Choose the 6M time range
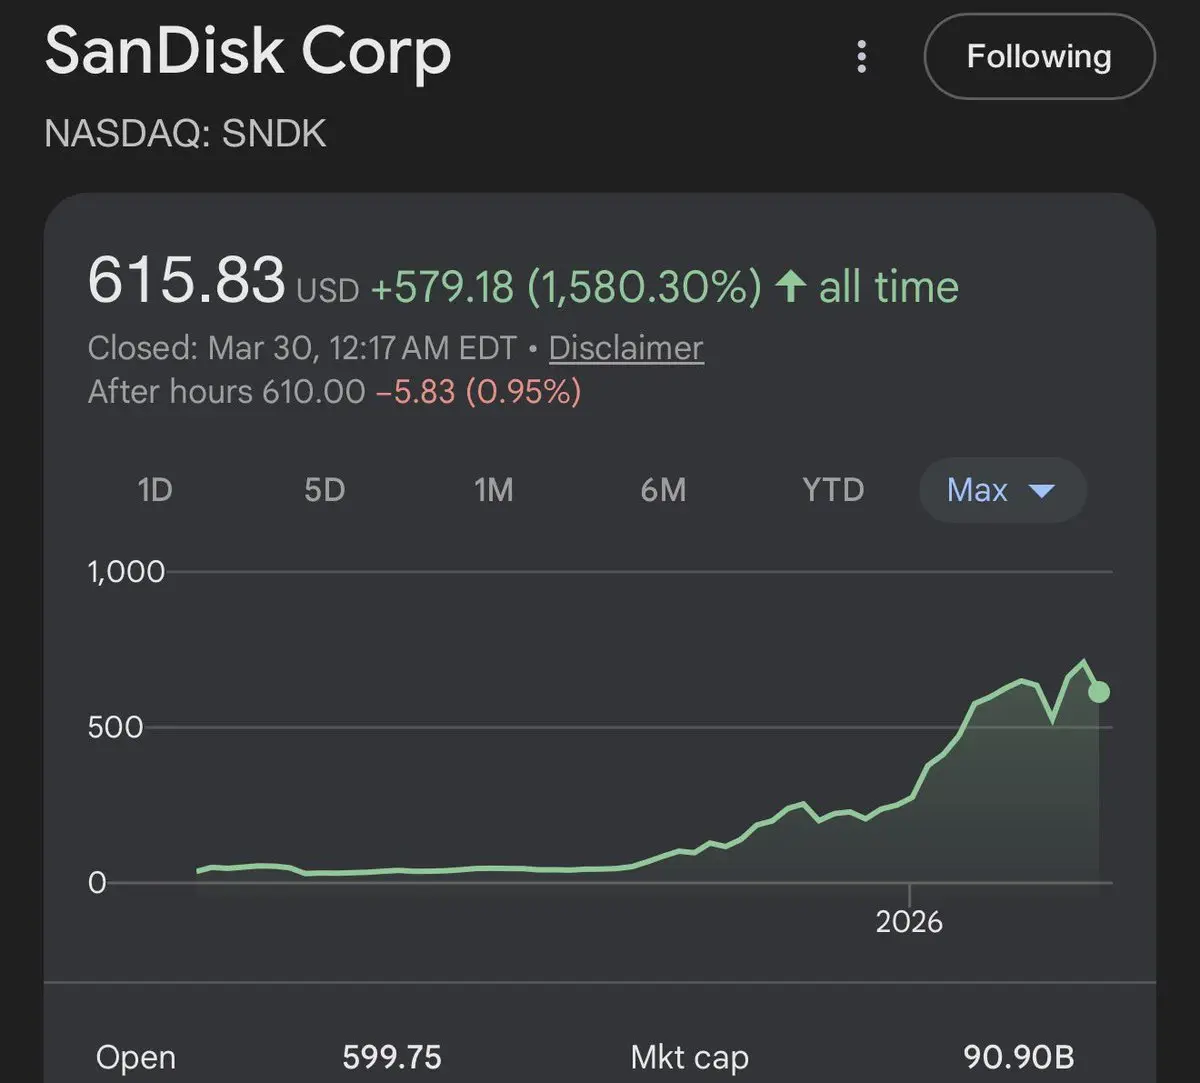Viewport: 1200px width, 1083px height. [x=663, y=490]
